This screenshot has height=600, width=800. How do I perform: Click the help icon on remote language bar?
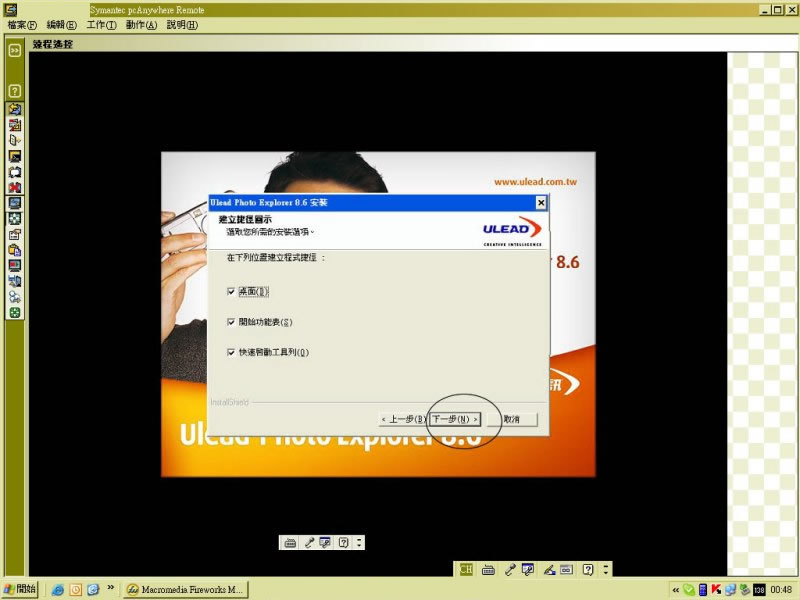(x=343, y=542)
